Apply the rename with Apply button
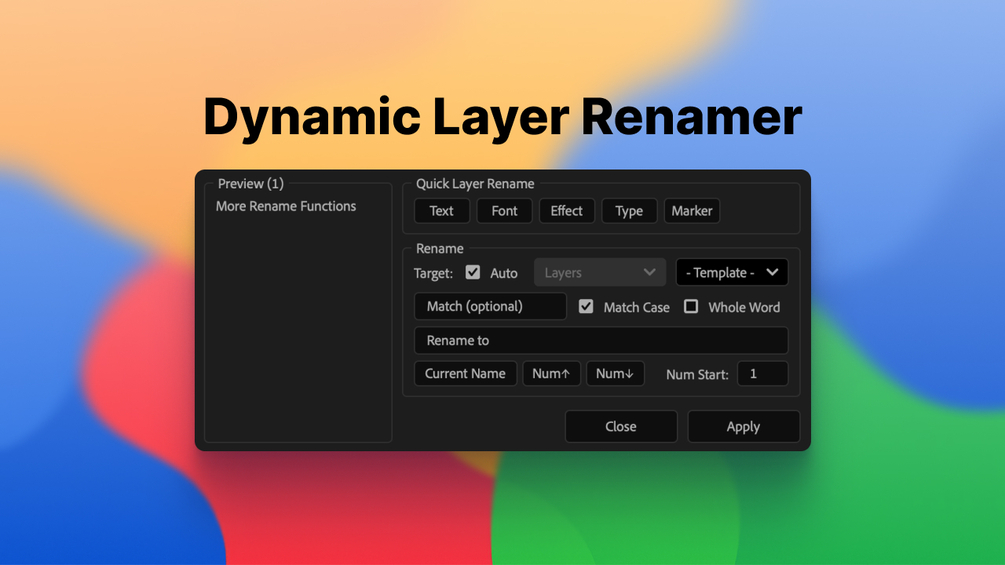 click(743, 427)
